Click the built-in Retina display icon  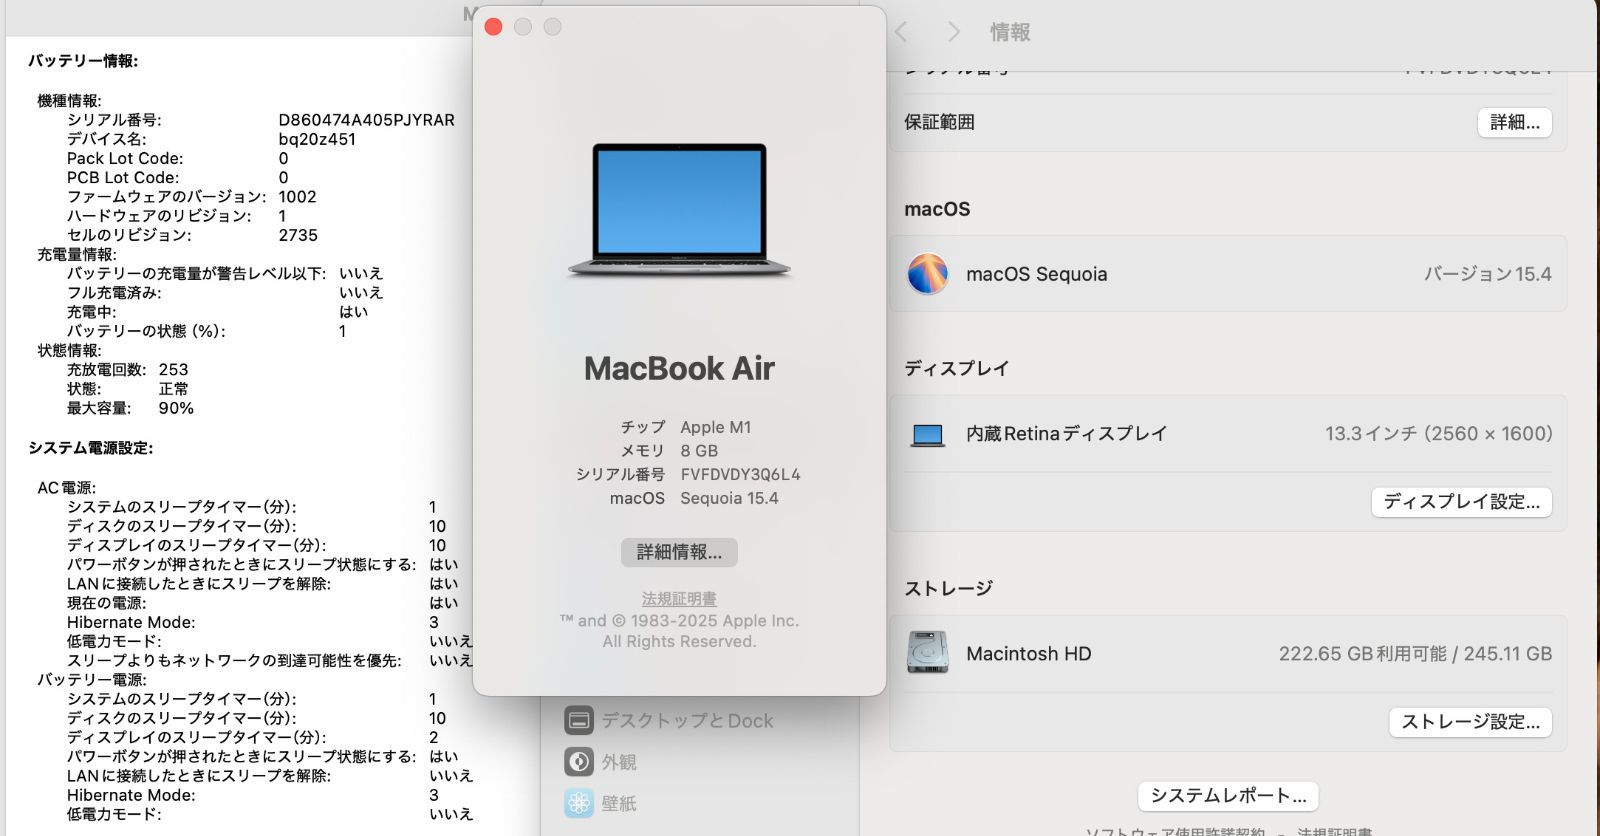tap(927, 434)
